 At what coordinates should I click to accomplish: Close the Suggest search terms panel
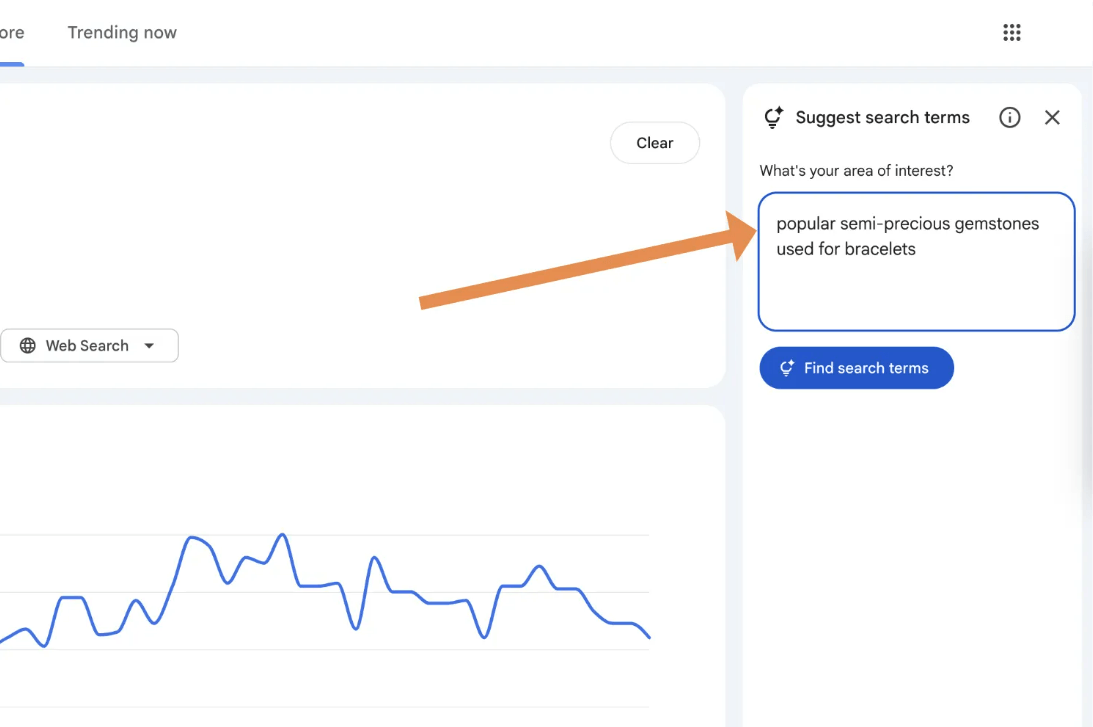[x=1052, y=117]
